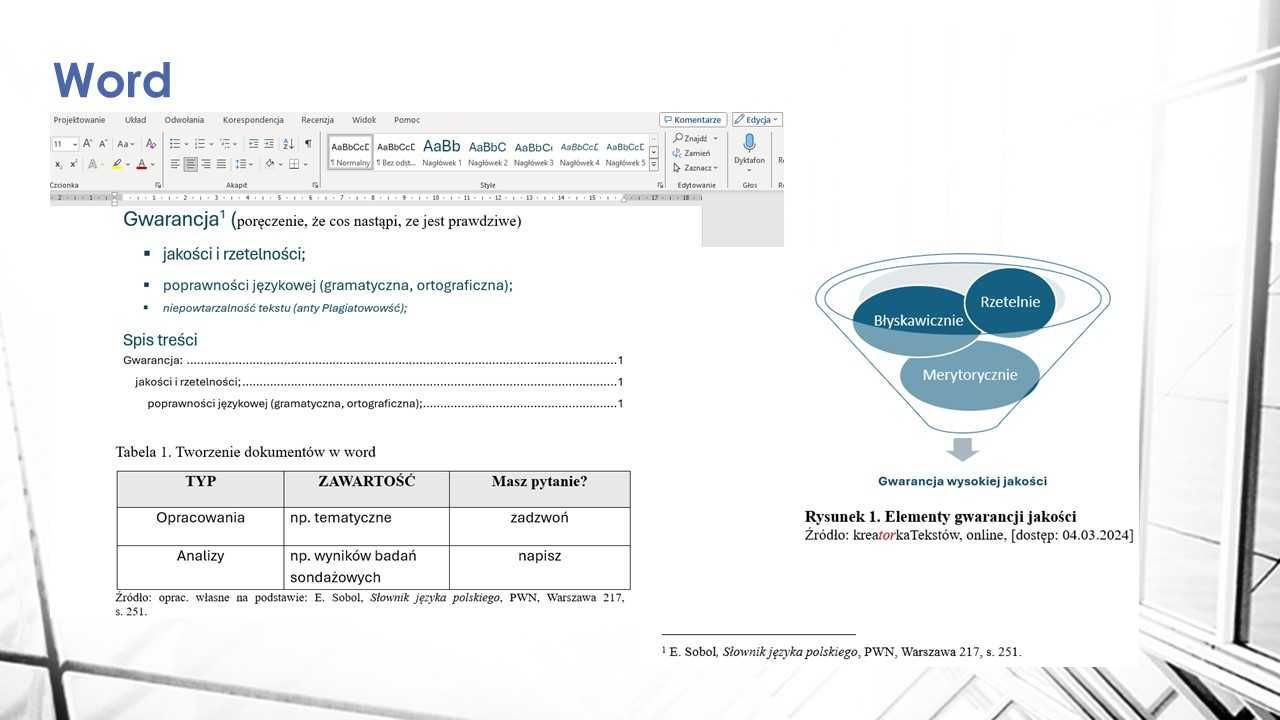1280x720 pixels.
Task: Open the Widok tab
Action: (x=364, y=120)
